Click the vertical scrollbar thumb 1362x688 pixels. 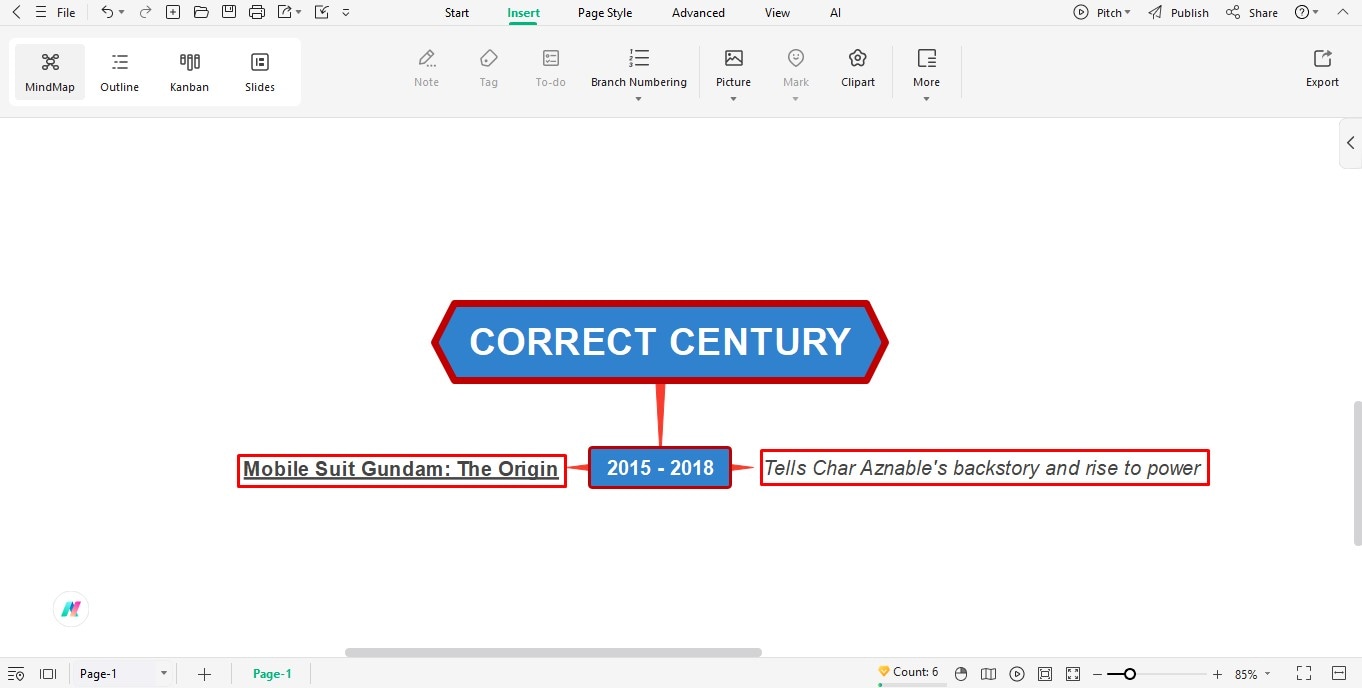pyautogui.click(x=1357, y=473)
